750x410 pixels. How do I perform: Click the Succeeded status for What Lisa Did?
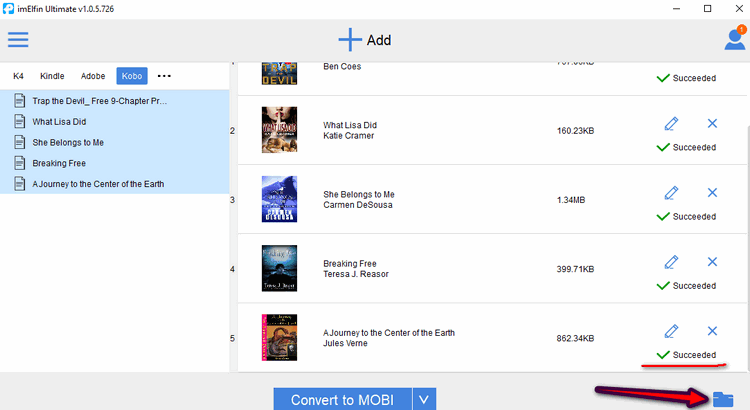tap(686, 147)
